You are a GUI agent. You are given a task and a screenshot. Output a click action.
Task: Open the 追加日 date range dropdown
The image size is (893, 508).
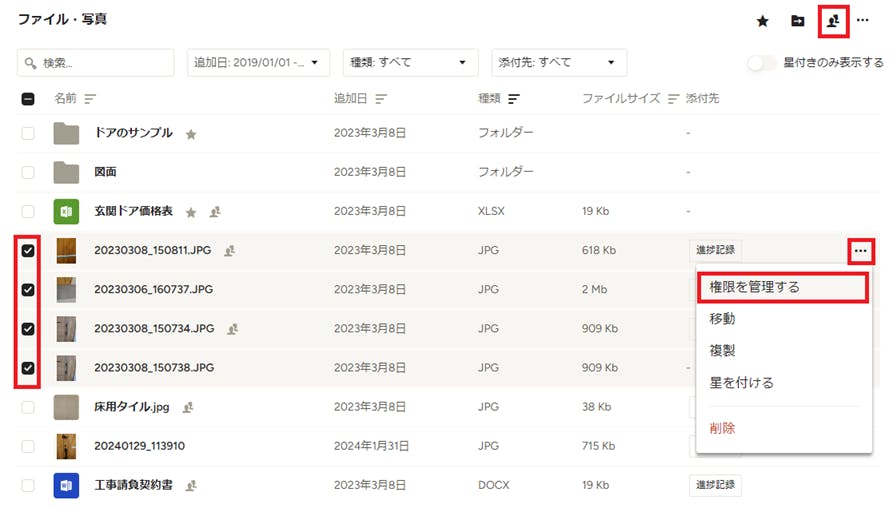pos(259,63)
